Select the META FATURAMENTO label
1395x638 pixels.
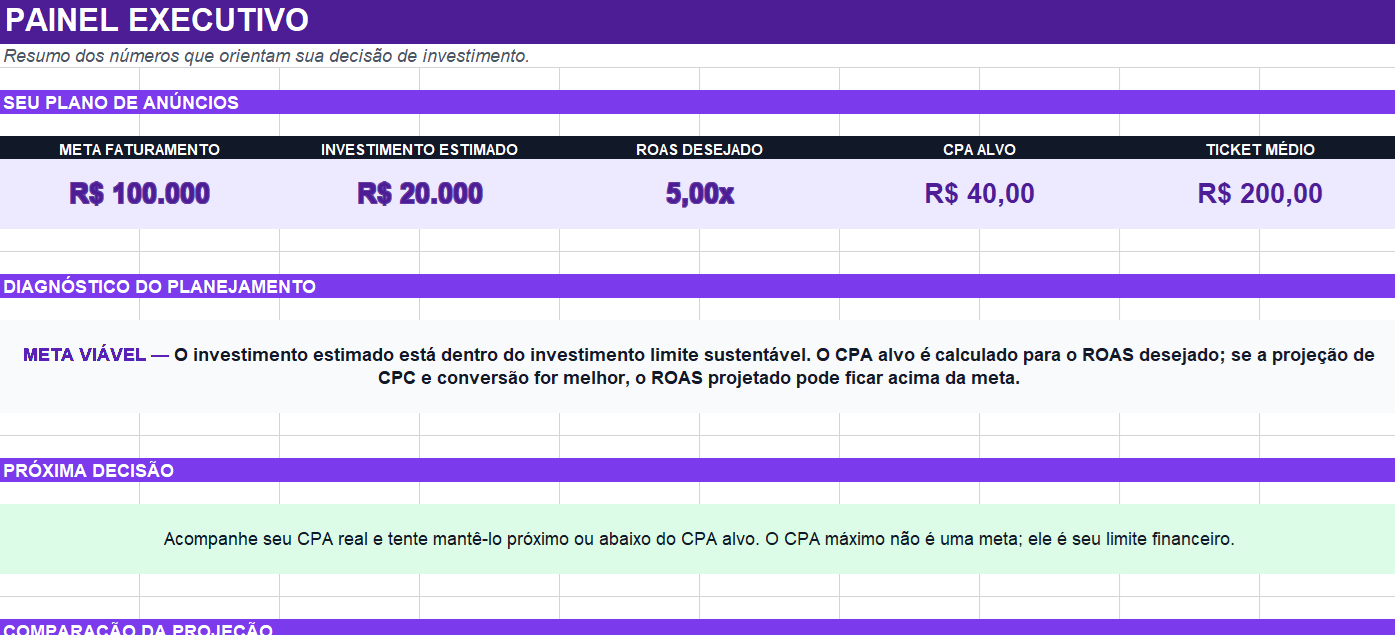pos(140,149)
